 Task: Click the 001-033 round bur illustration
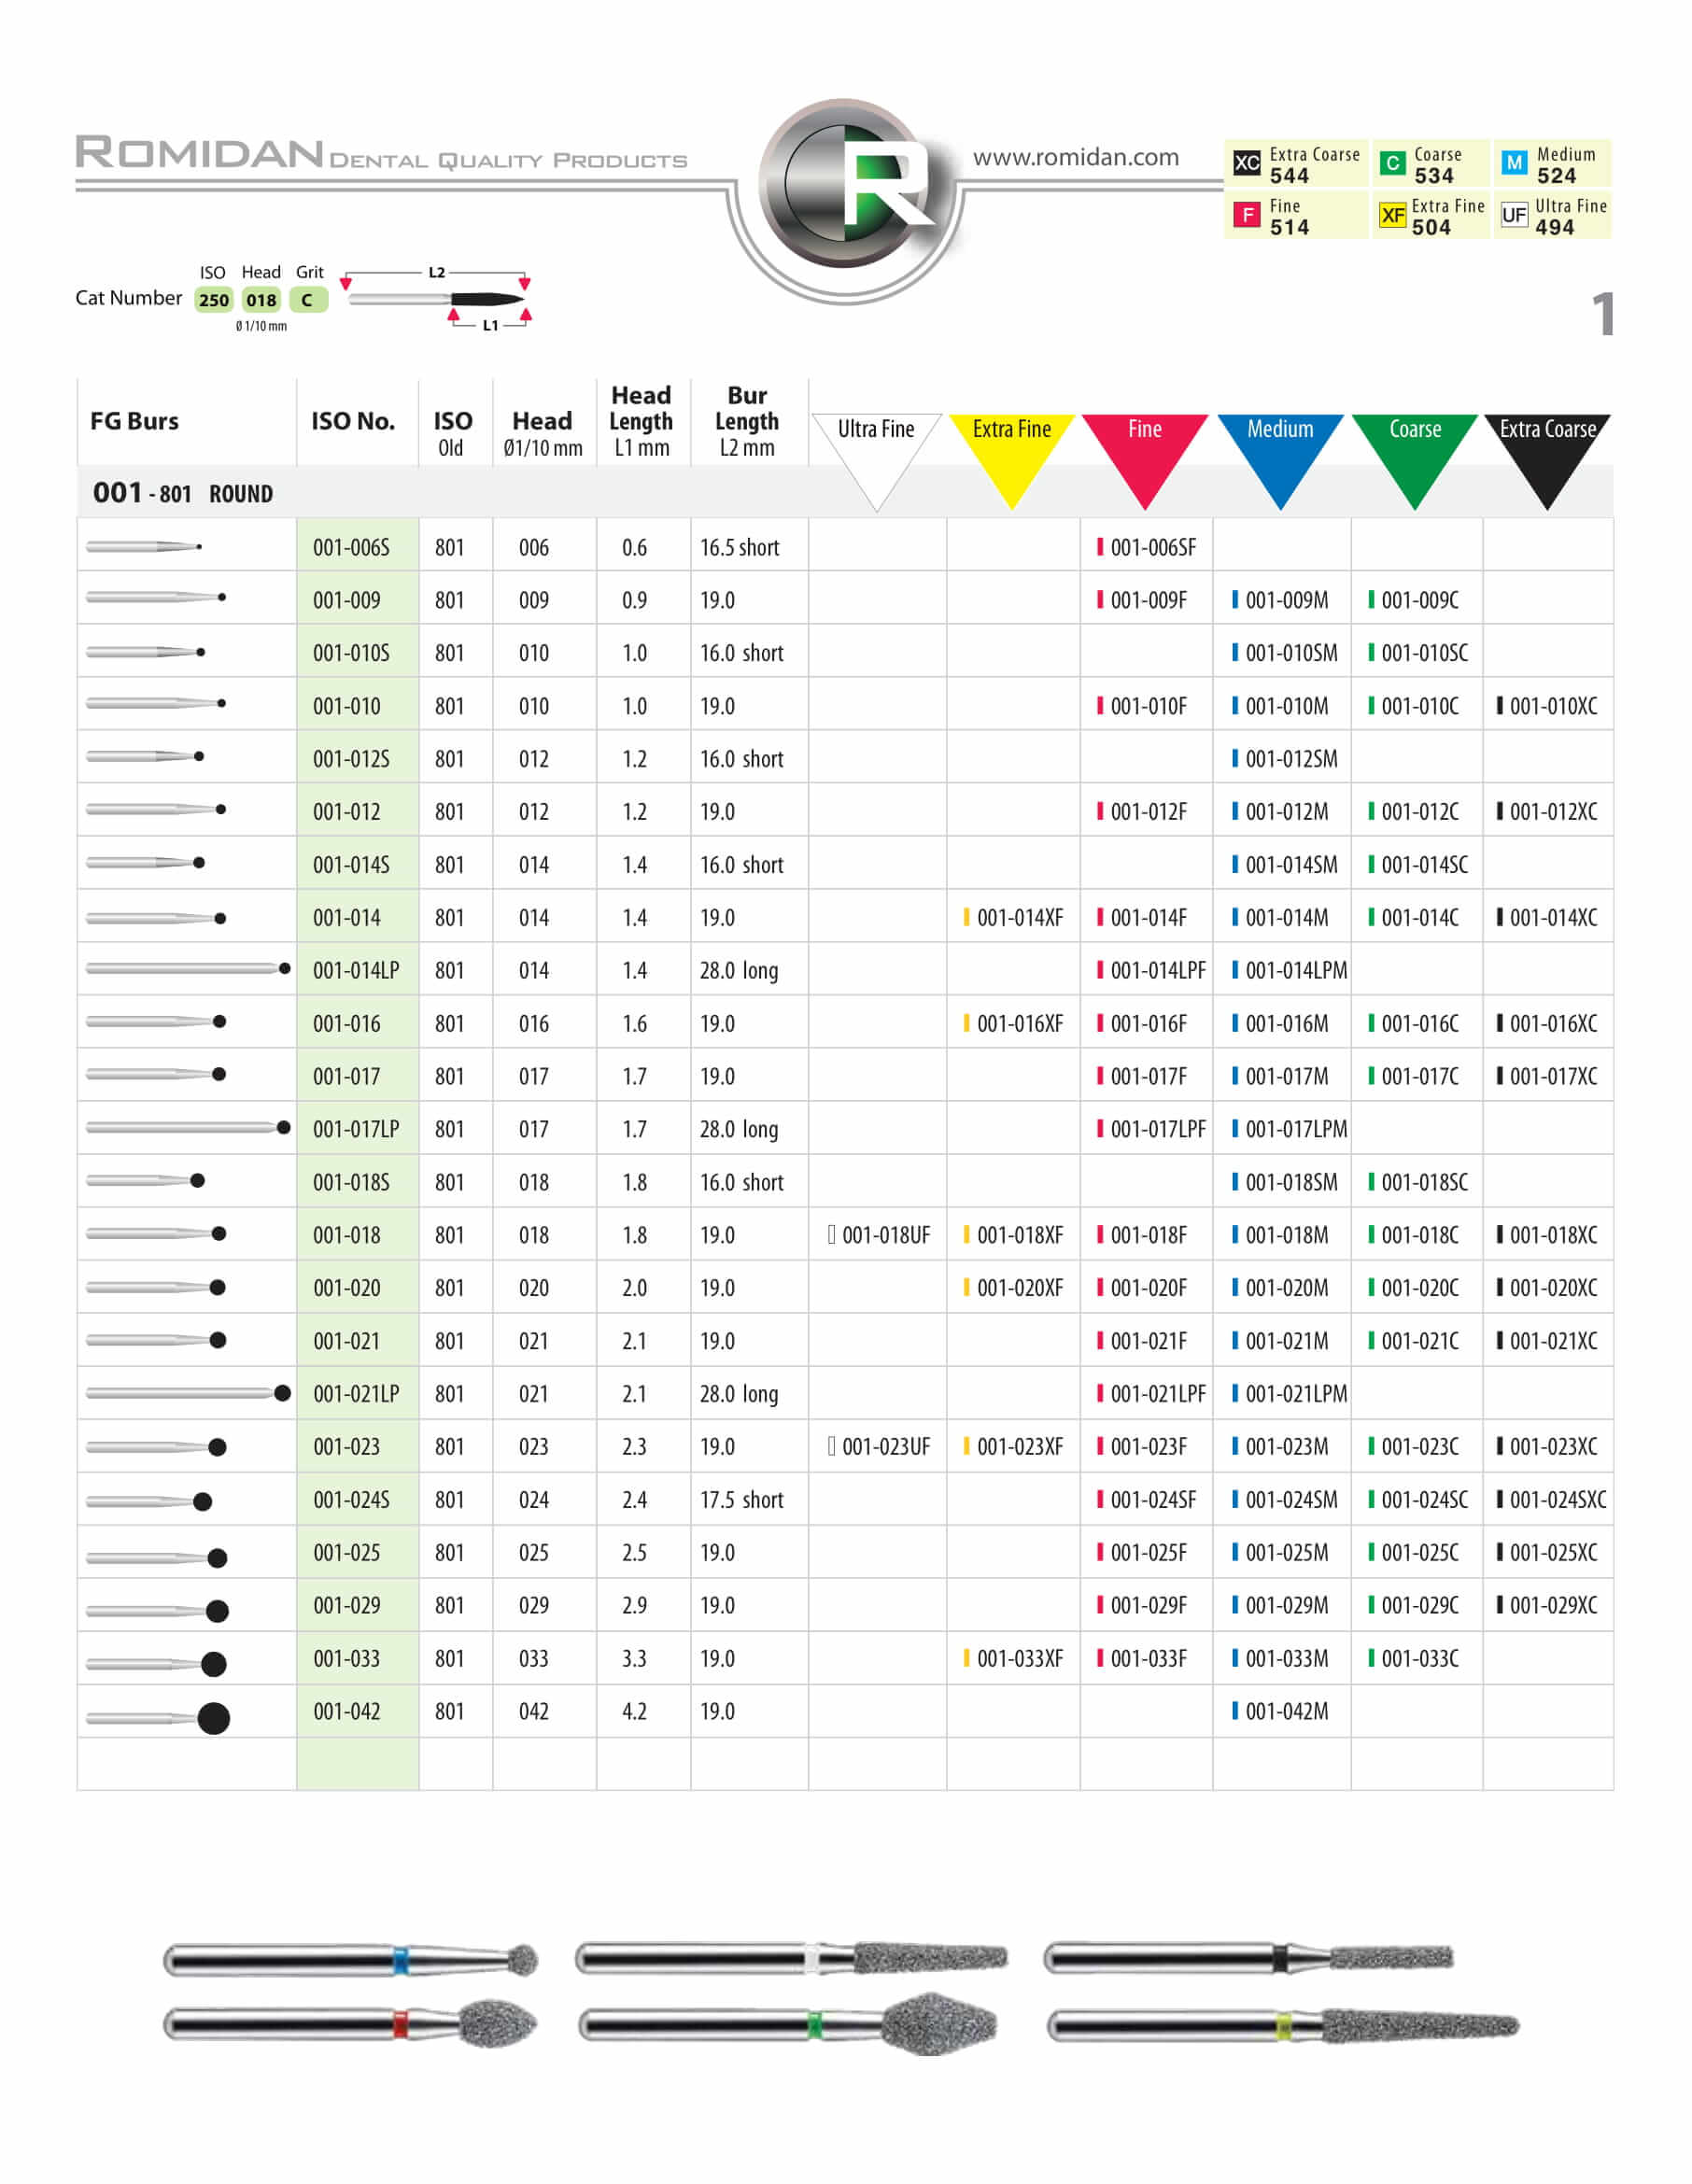(156, 1664)
